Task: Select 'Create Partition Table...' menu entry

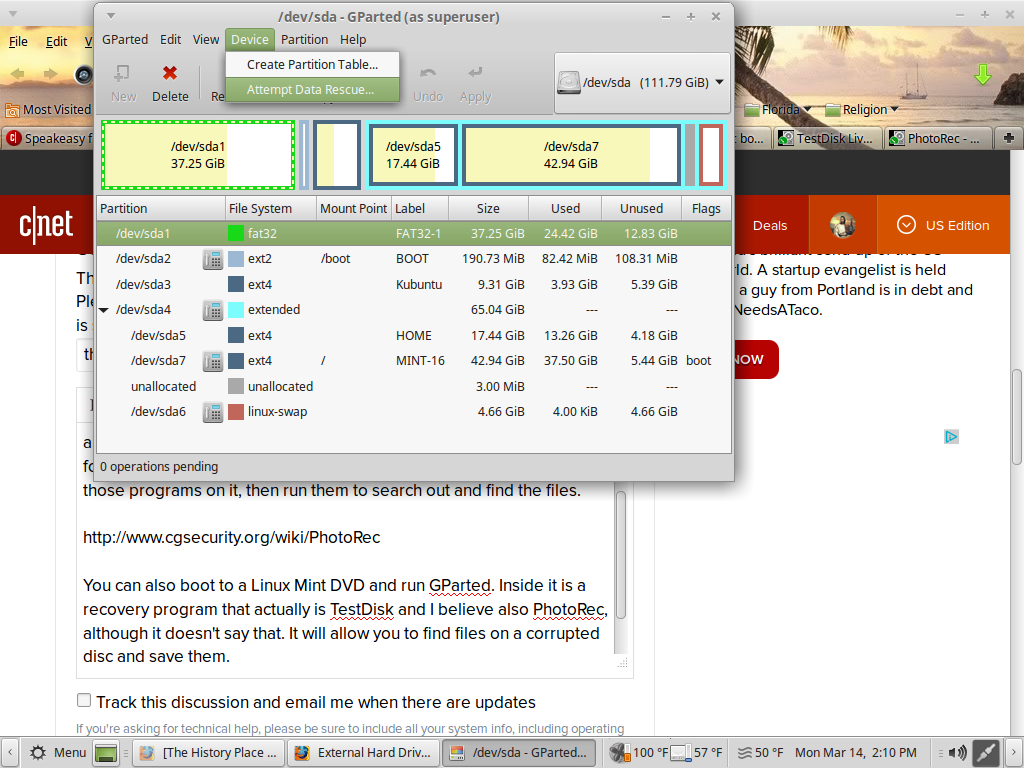Action: click(x=312, y=64)
